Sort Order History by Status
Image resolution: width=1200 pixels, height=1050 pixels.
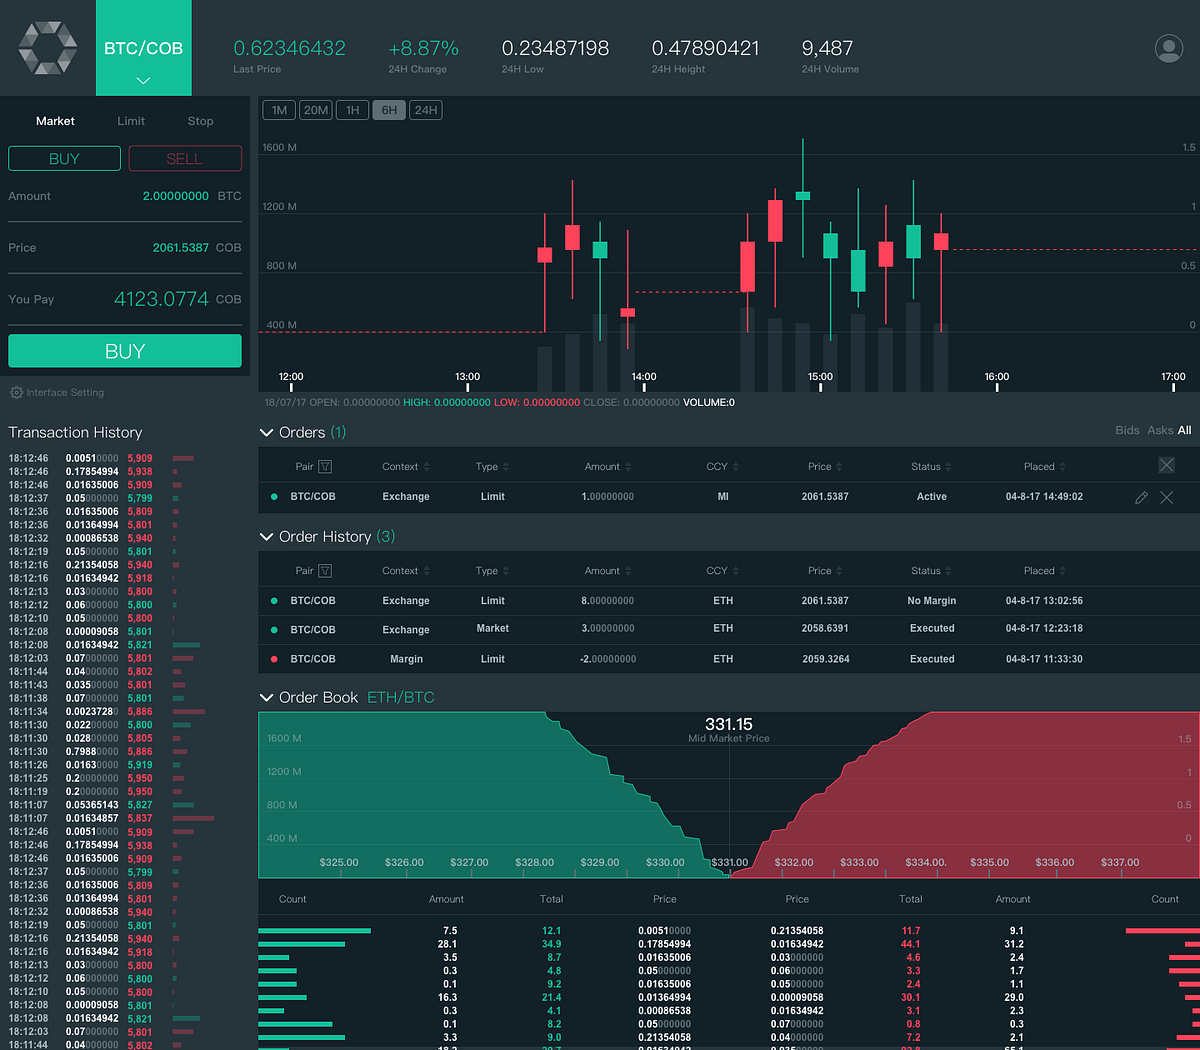(x=931, y=570)
